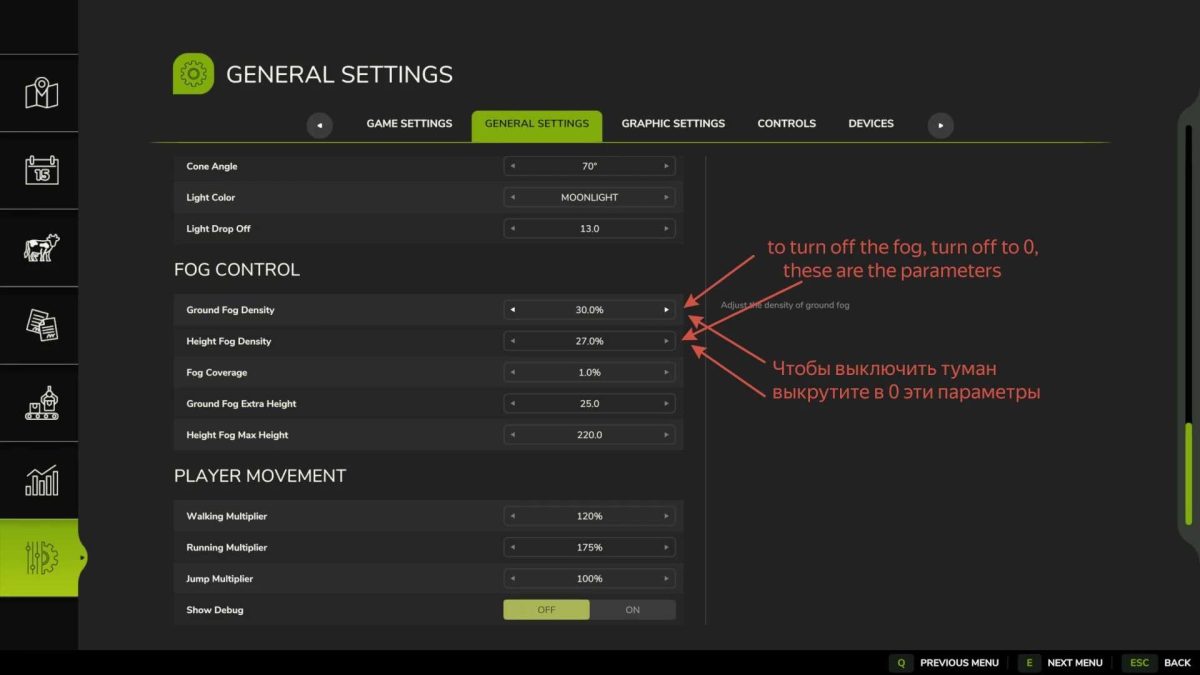This screenshot has height=675, width=1200.
Task: Open the left circular arrow beside the tab row
Action: [x=320, y=124]
